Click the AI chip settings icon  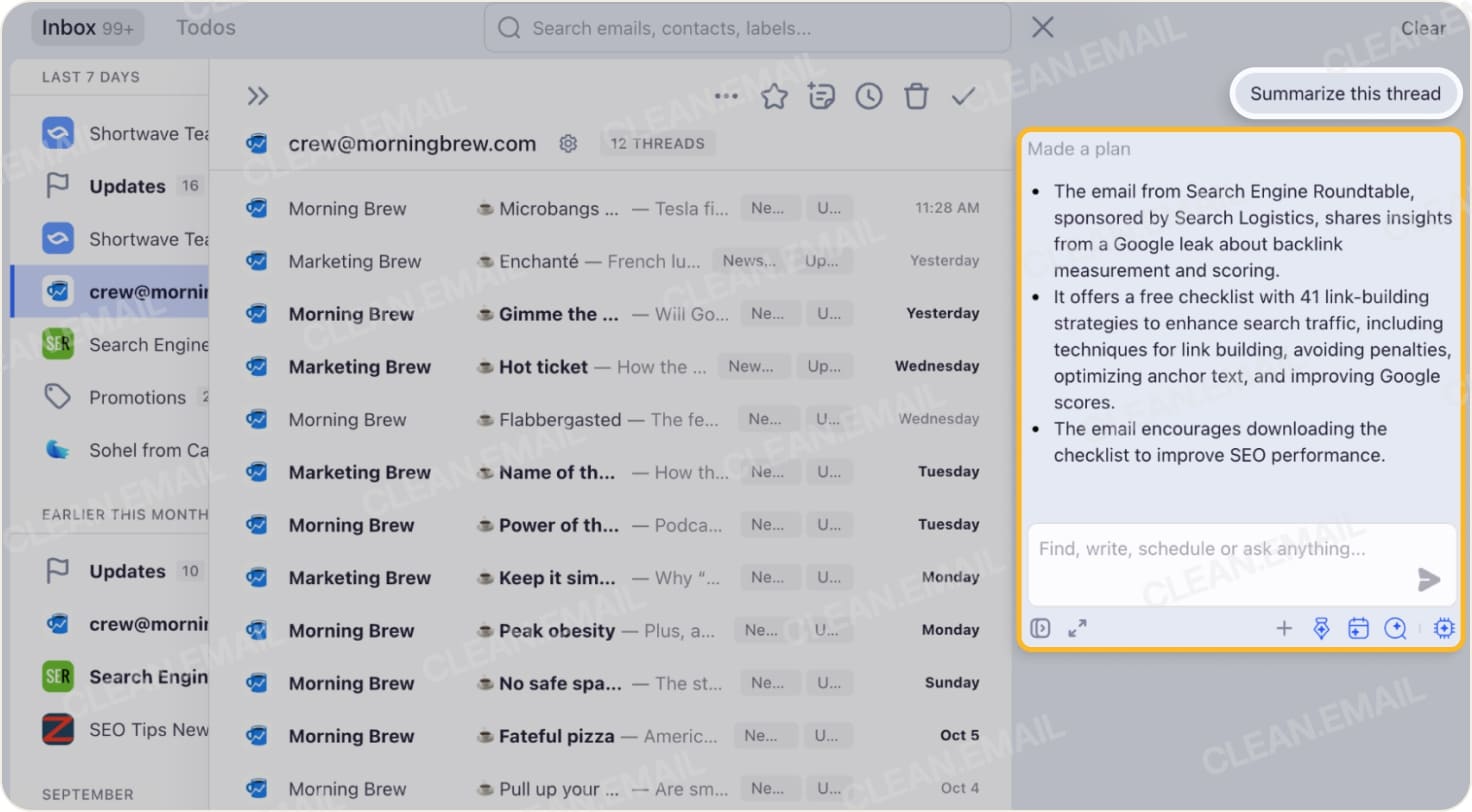point(1444,628)
